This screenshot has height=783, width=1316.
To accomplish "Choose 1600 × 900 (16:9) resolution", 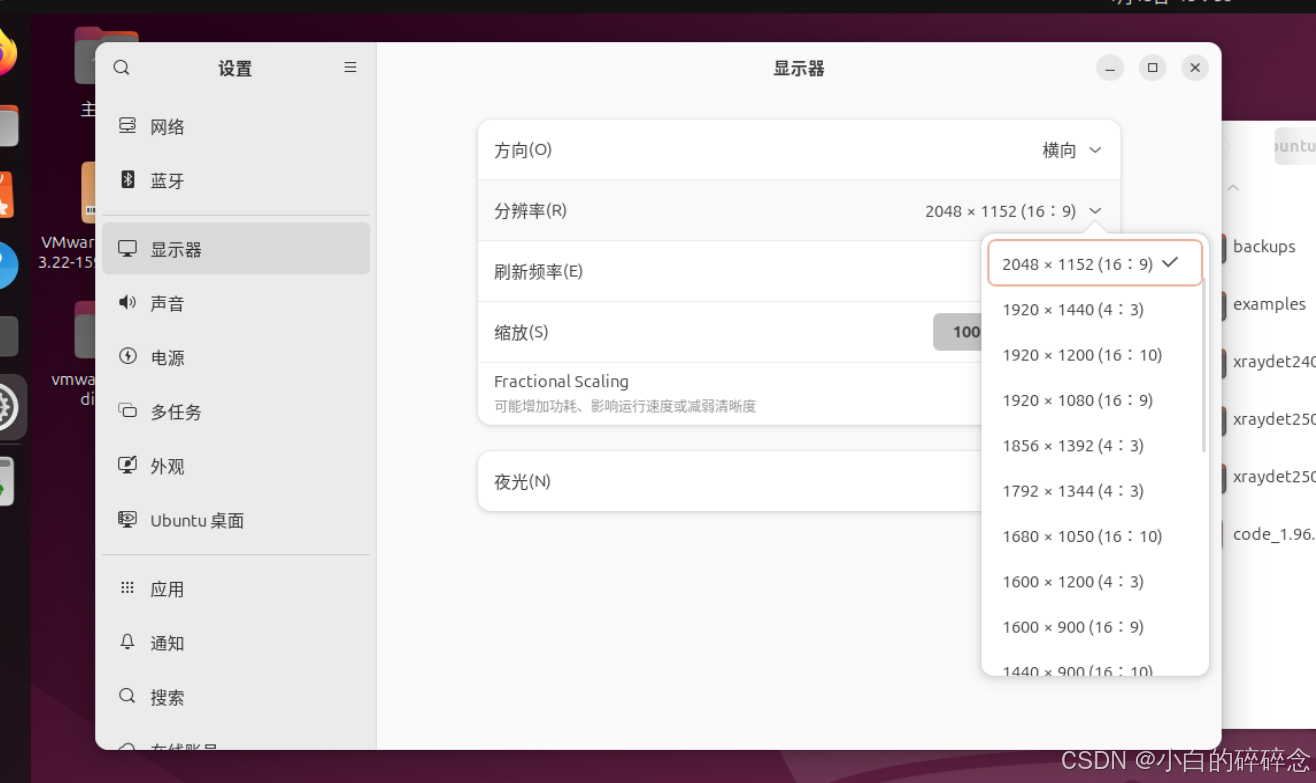I will [1094, 627].
